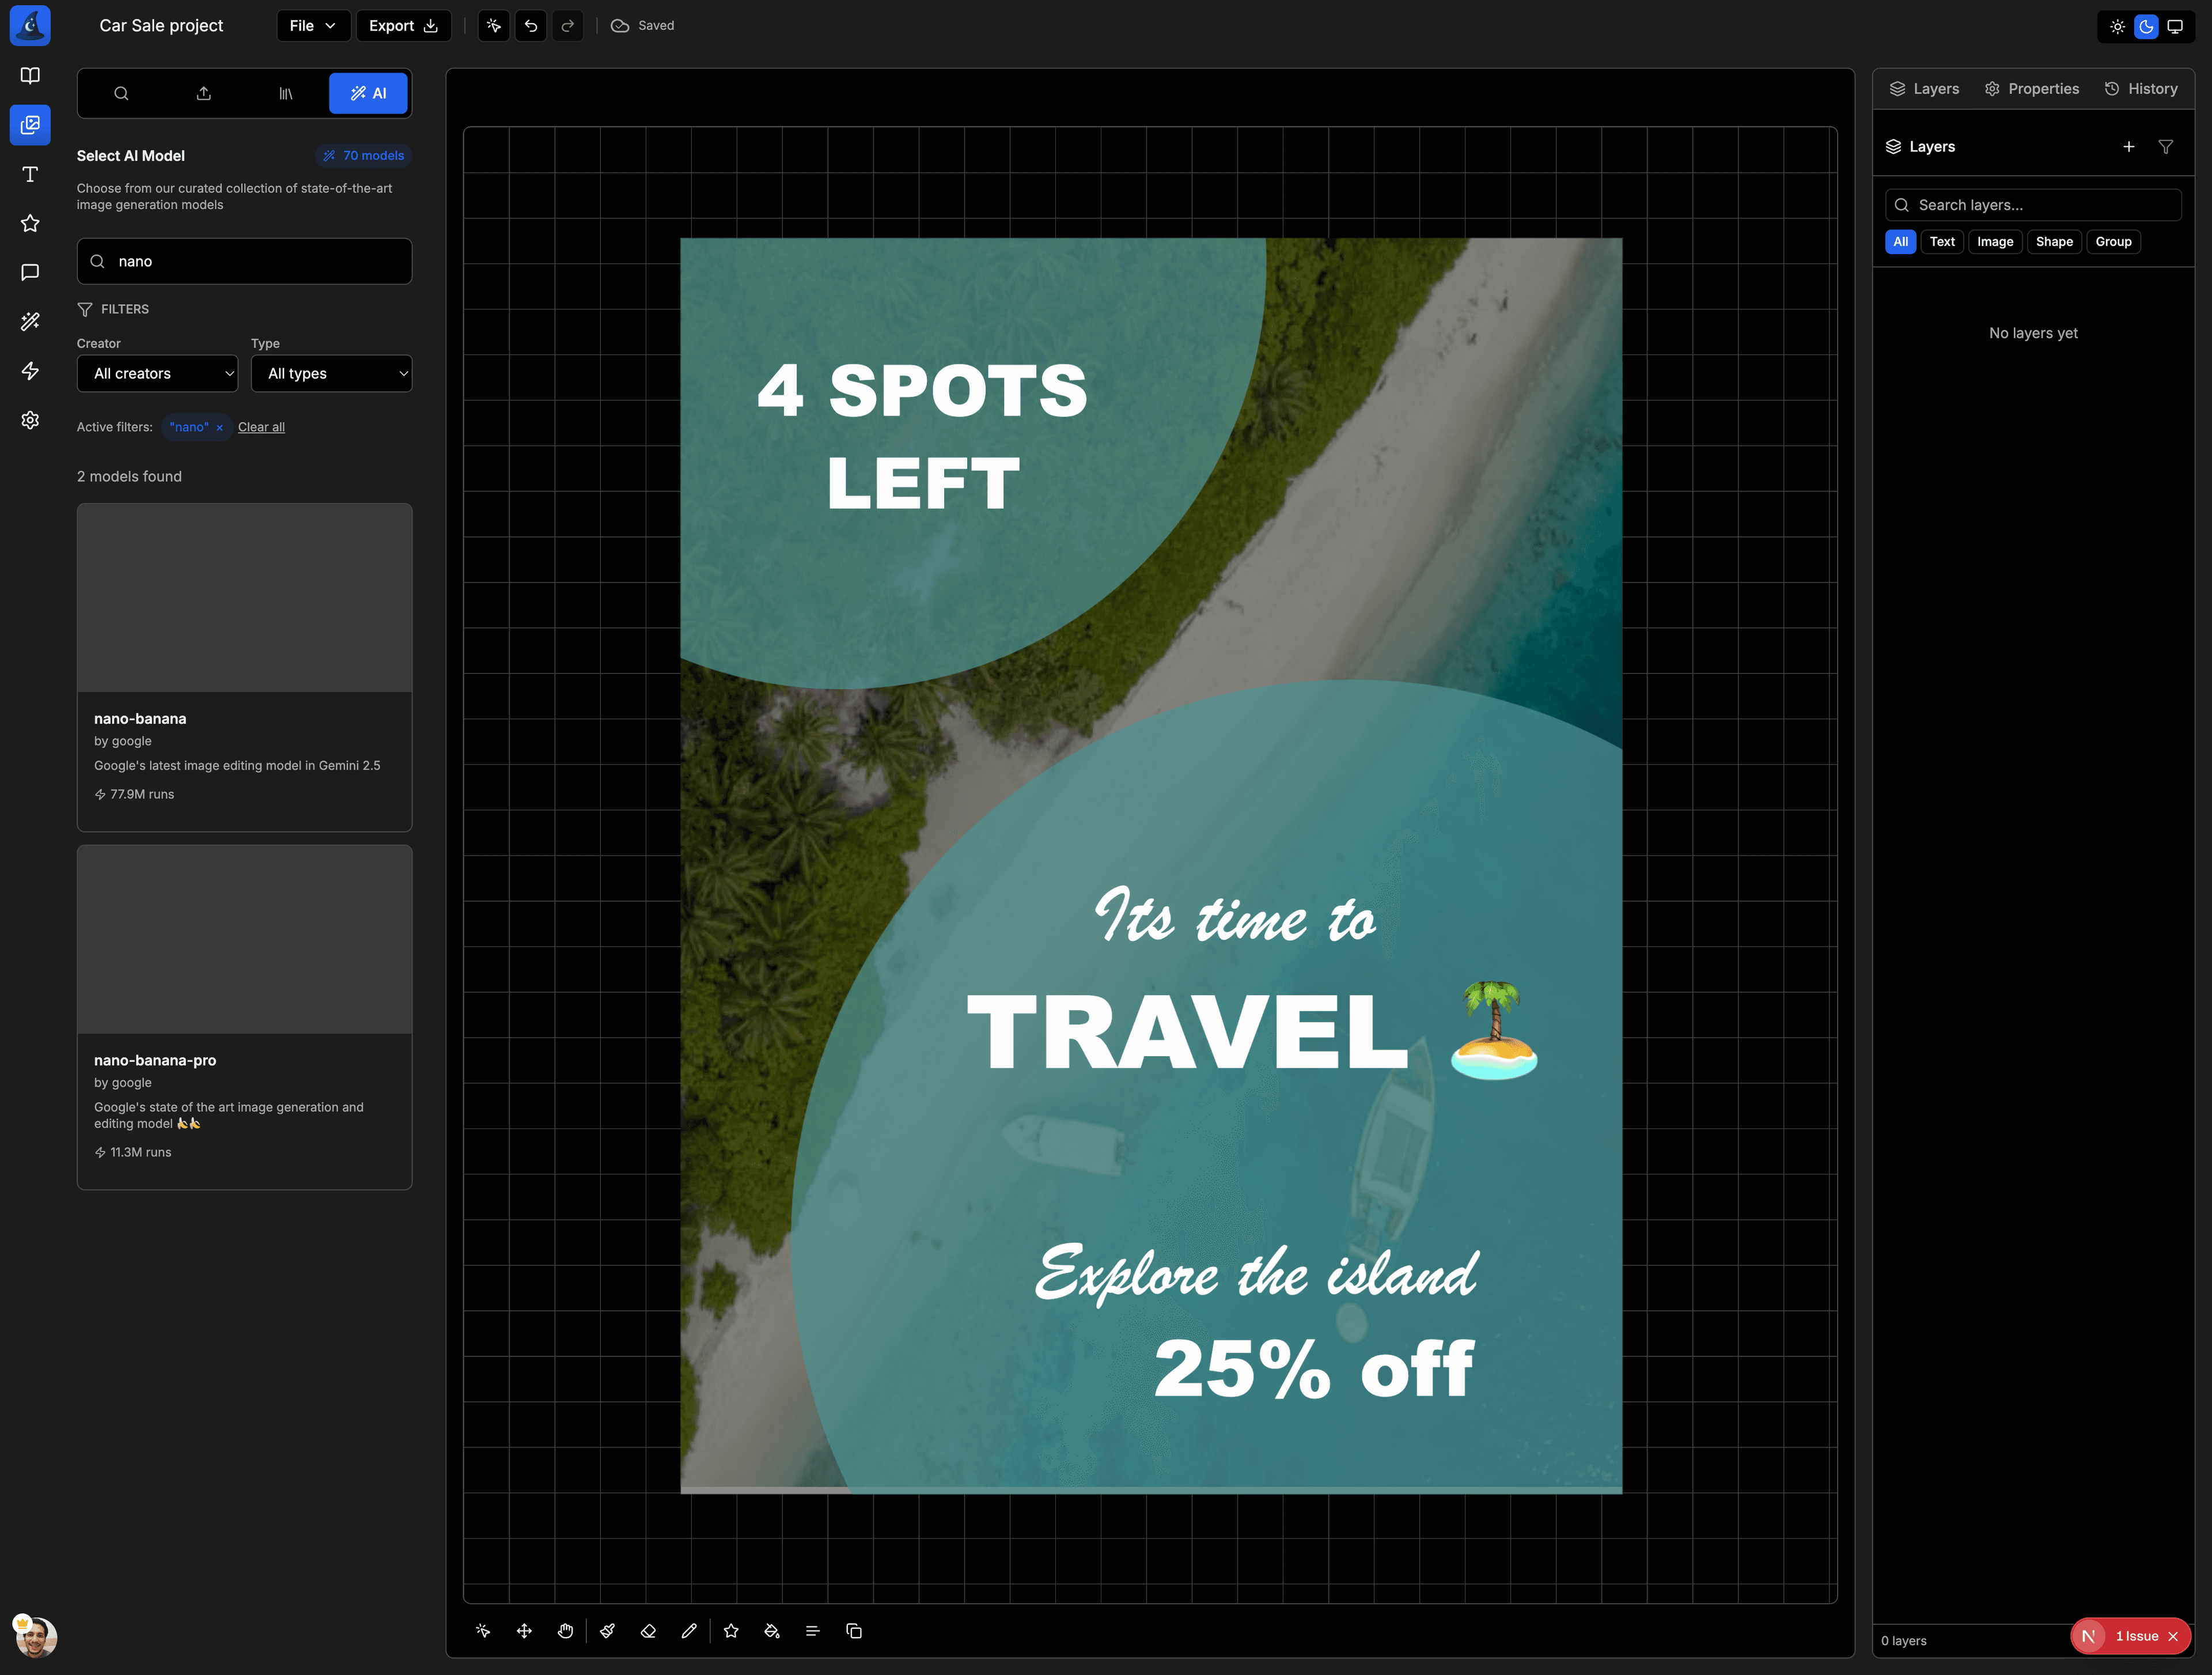This screenshot has height=1675, width=2212.
Task: Select the Hand pan tool
Action: (x=565, y=1631)
